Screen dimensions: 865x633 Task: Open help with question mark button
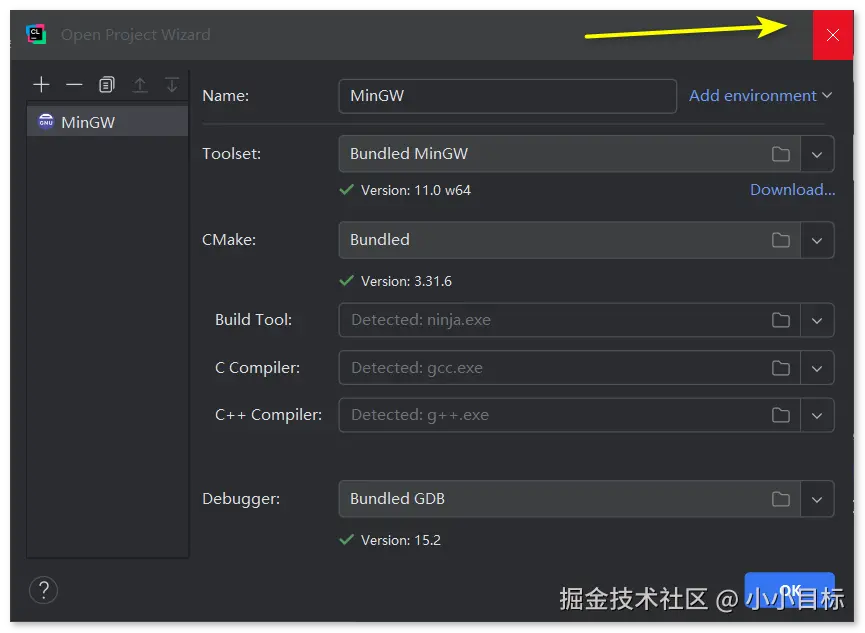coord(44,590)
